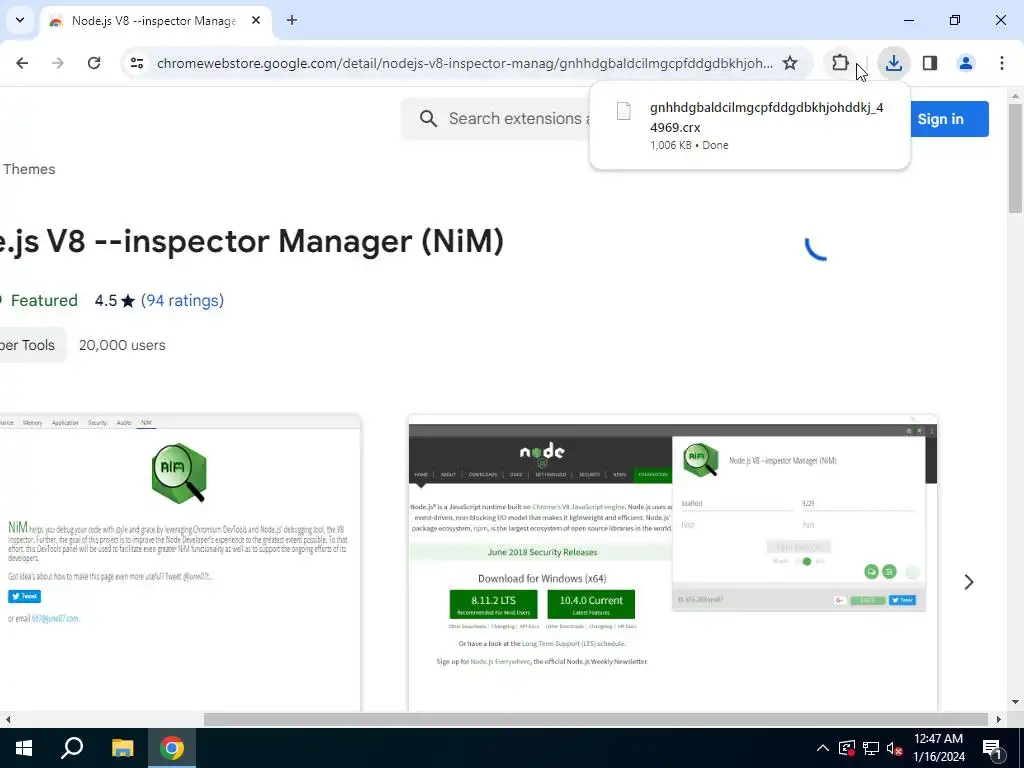1024x768 pixels.
Task: Open the Windows Start menu
Action: click(24, 748)
